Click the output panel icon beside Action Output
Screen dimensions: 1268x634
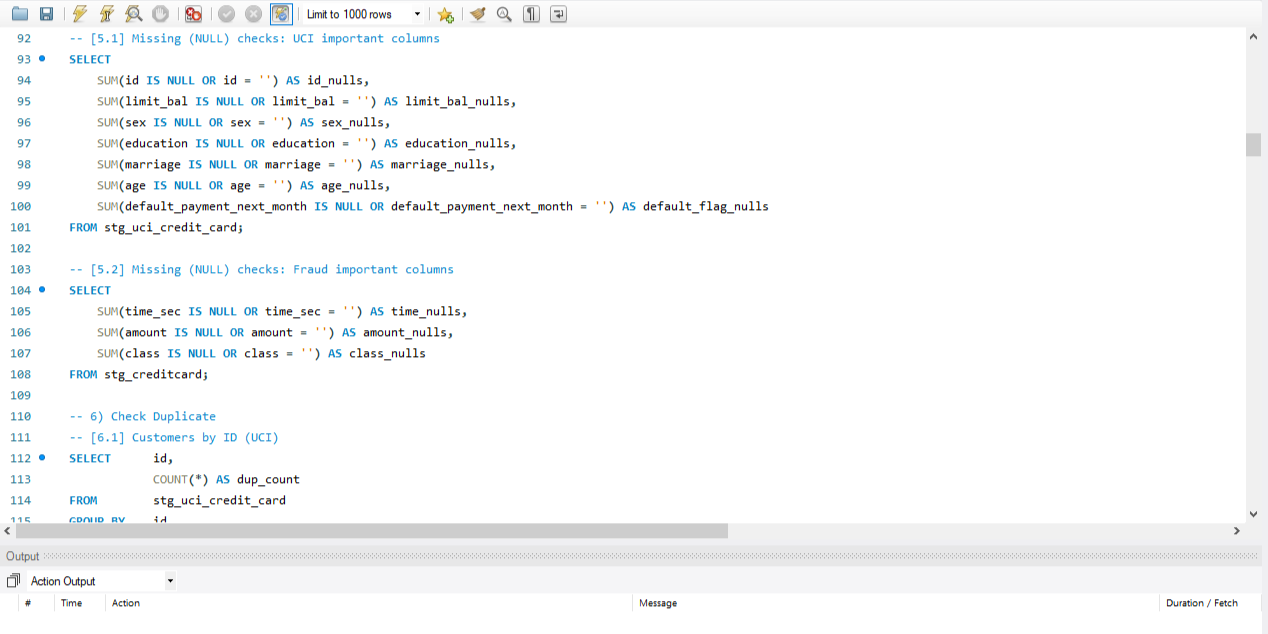(13, 581)
